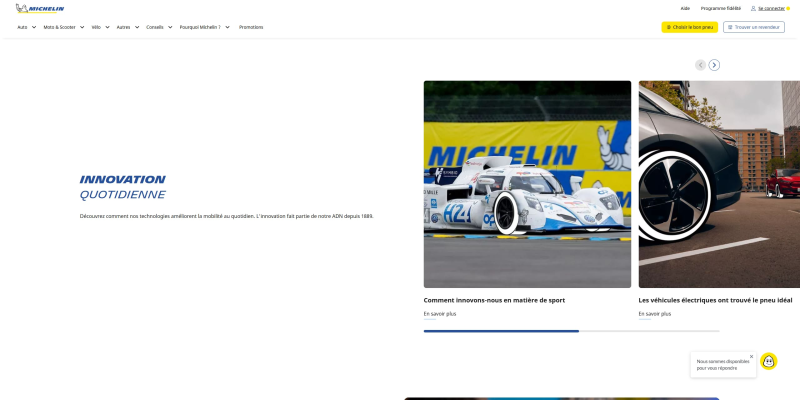The image size is (800, 400).
Task: Open the electric vehicle wheel image
Action: point(719,184)
